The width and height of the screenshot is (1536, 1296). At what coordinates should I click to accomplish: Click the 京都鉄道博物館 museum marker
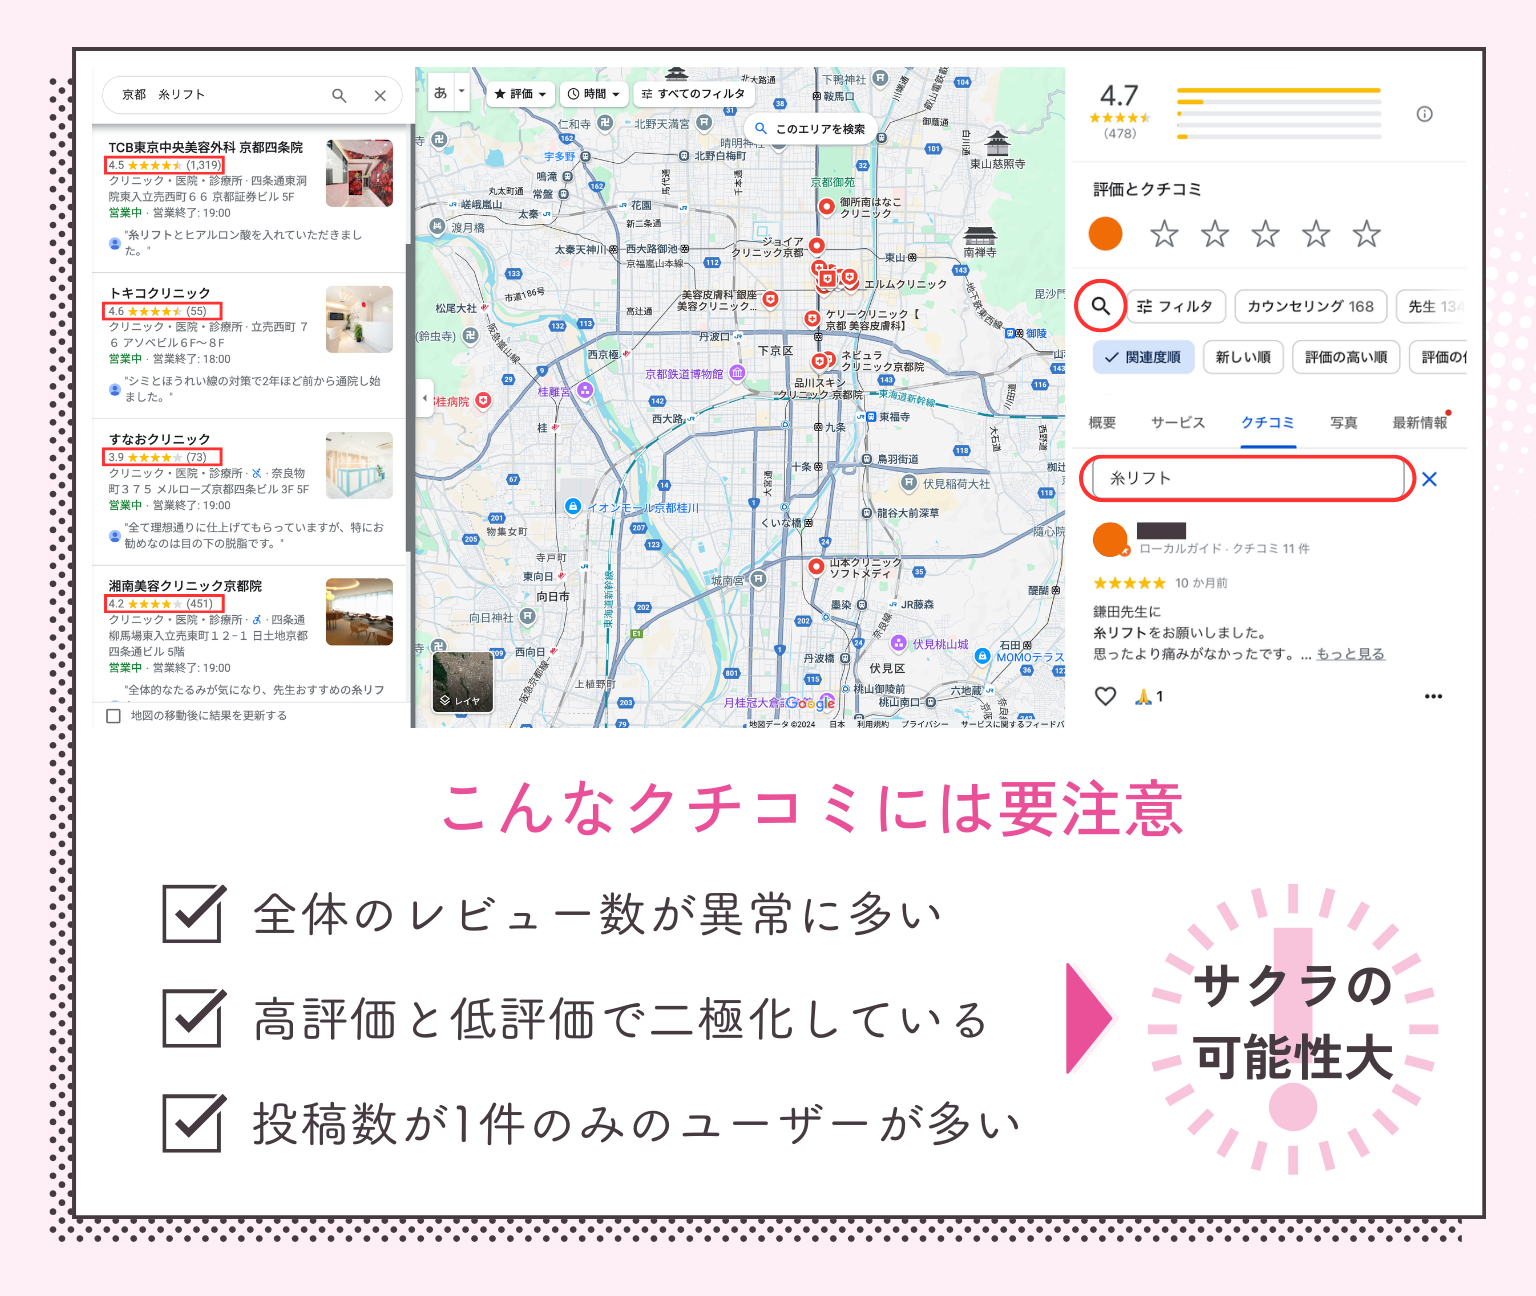[737, 373]
